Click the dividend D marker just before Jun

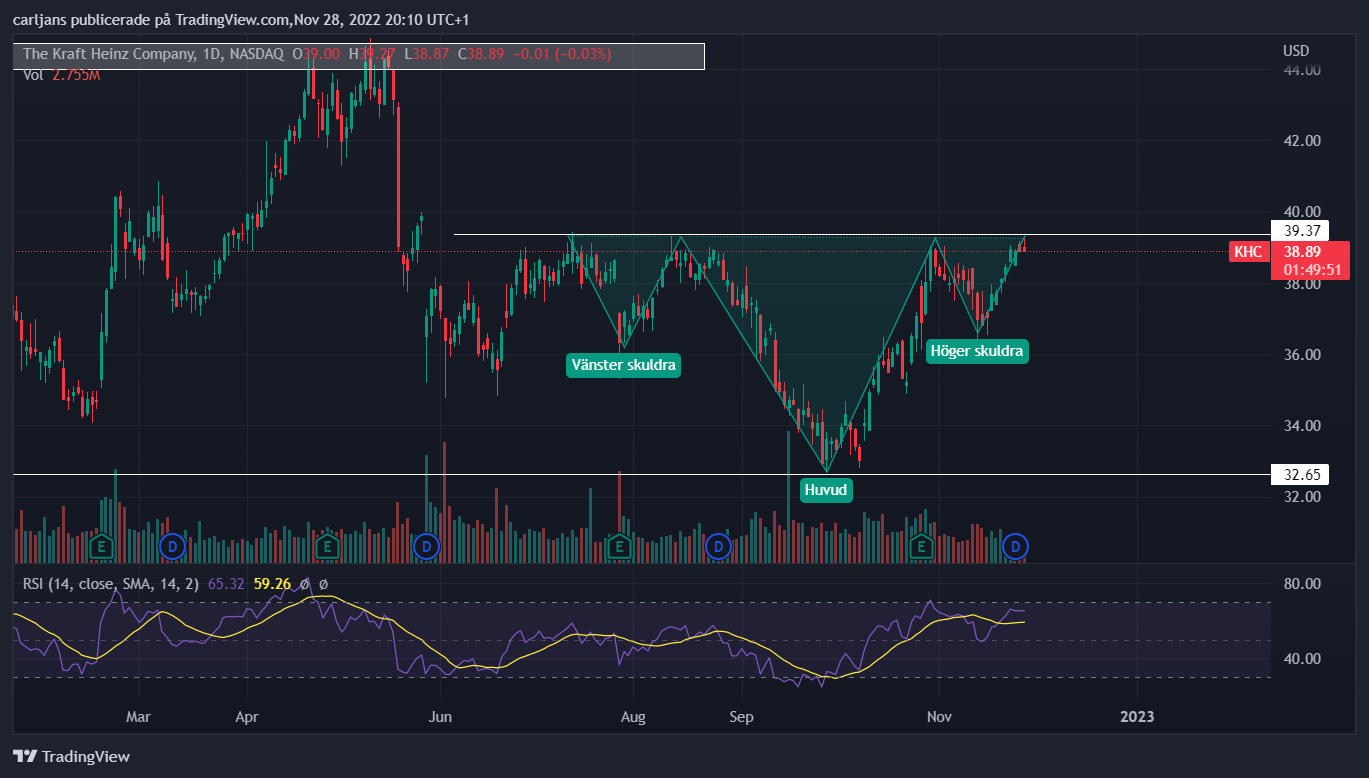(427, 546)
